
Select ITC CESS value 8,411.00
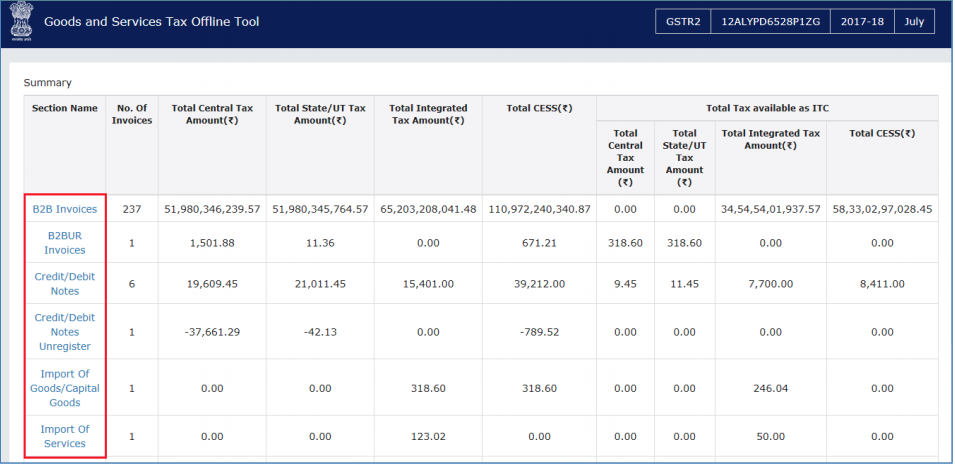882,284
